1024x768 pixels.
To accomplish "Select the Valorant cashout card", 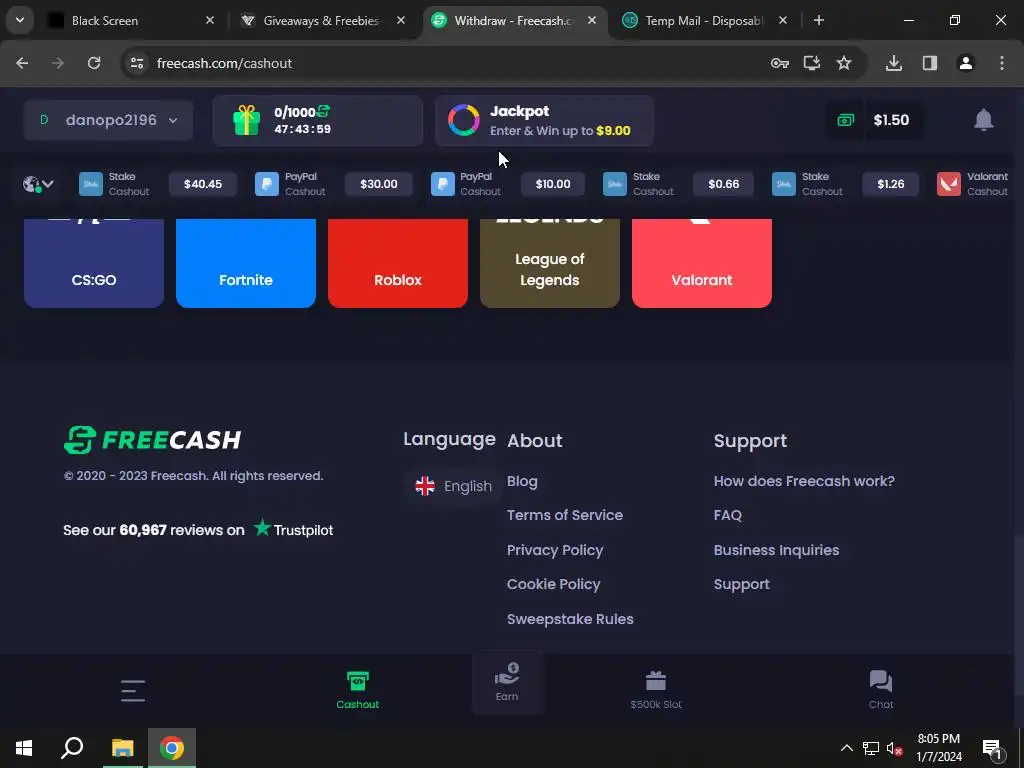I will tap(702, 263).
